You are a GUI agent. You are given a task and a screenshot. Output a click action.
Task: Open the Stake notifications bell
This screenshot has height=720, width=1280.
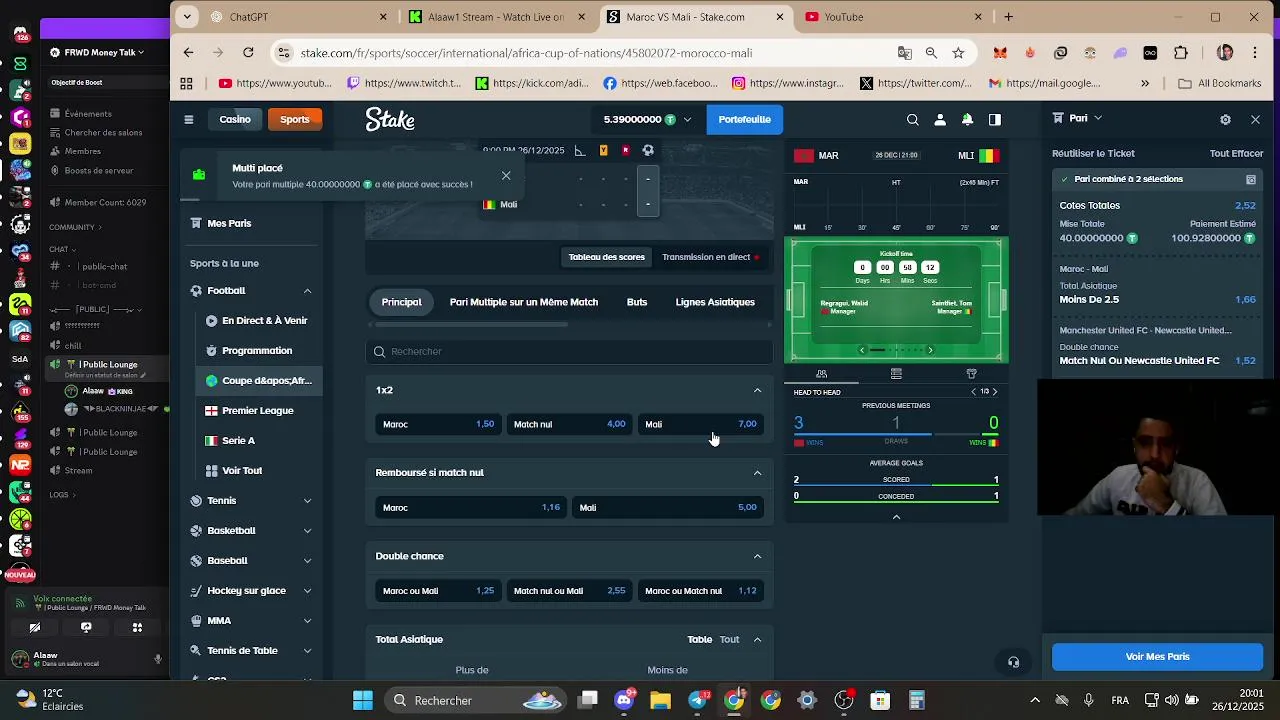point(967,119)
